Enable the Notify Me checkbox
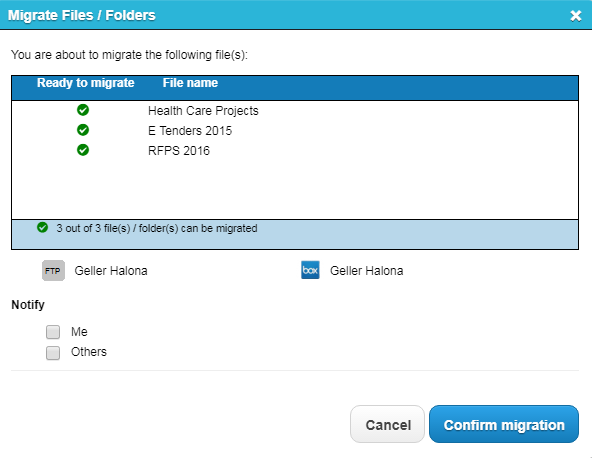Screen dimensions: 592x458 pos(53,332)
